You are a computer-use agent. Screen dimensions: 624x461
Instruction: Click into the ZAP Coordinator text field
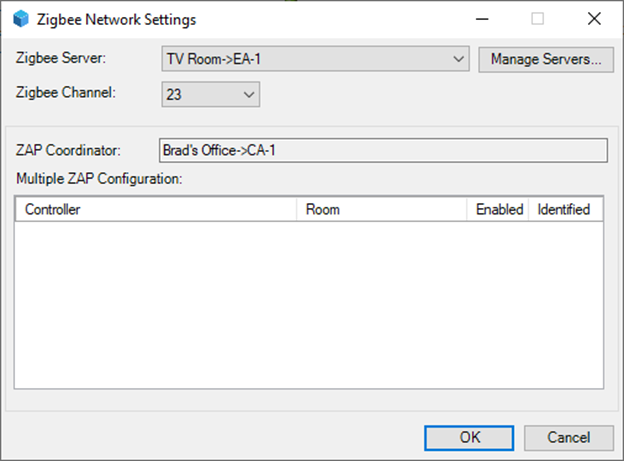click(x=383, y=150)
